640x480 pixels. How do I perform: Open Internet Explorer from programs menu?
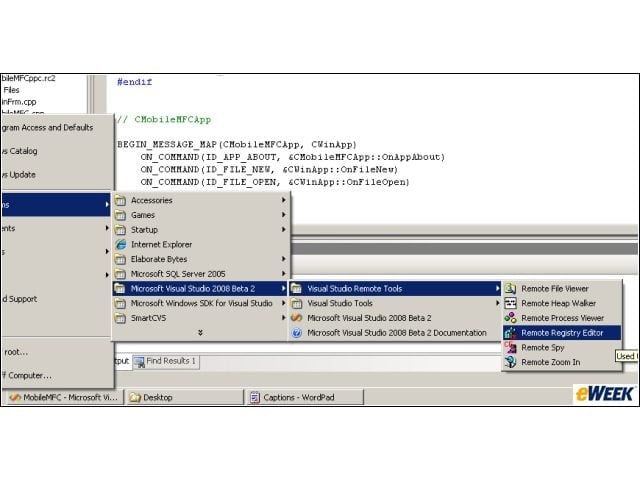201,244
